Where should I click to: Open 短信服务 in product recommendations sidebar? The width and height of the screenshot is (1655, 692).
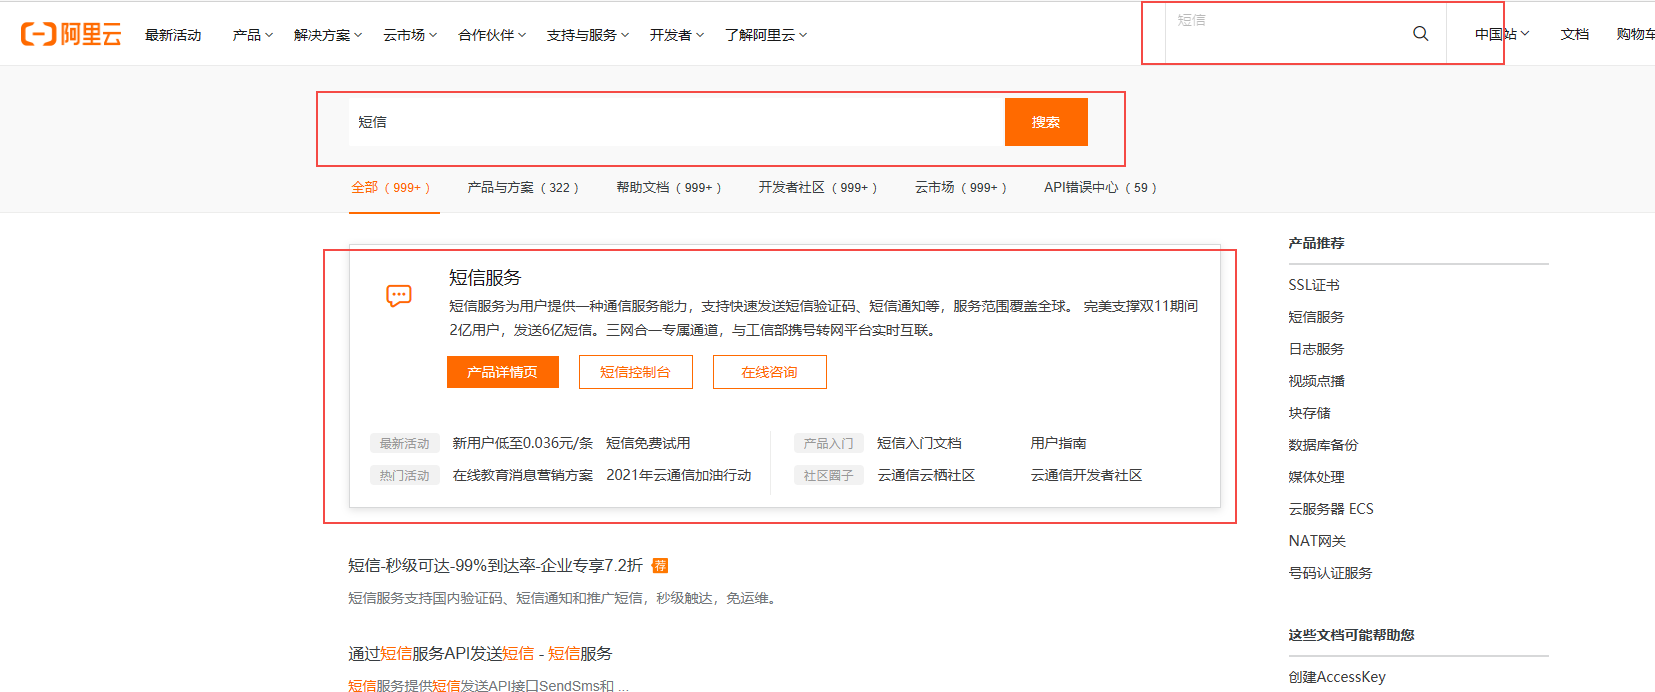pyautogui.click(x=1316, y=317)
